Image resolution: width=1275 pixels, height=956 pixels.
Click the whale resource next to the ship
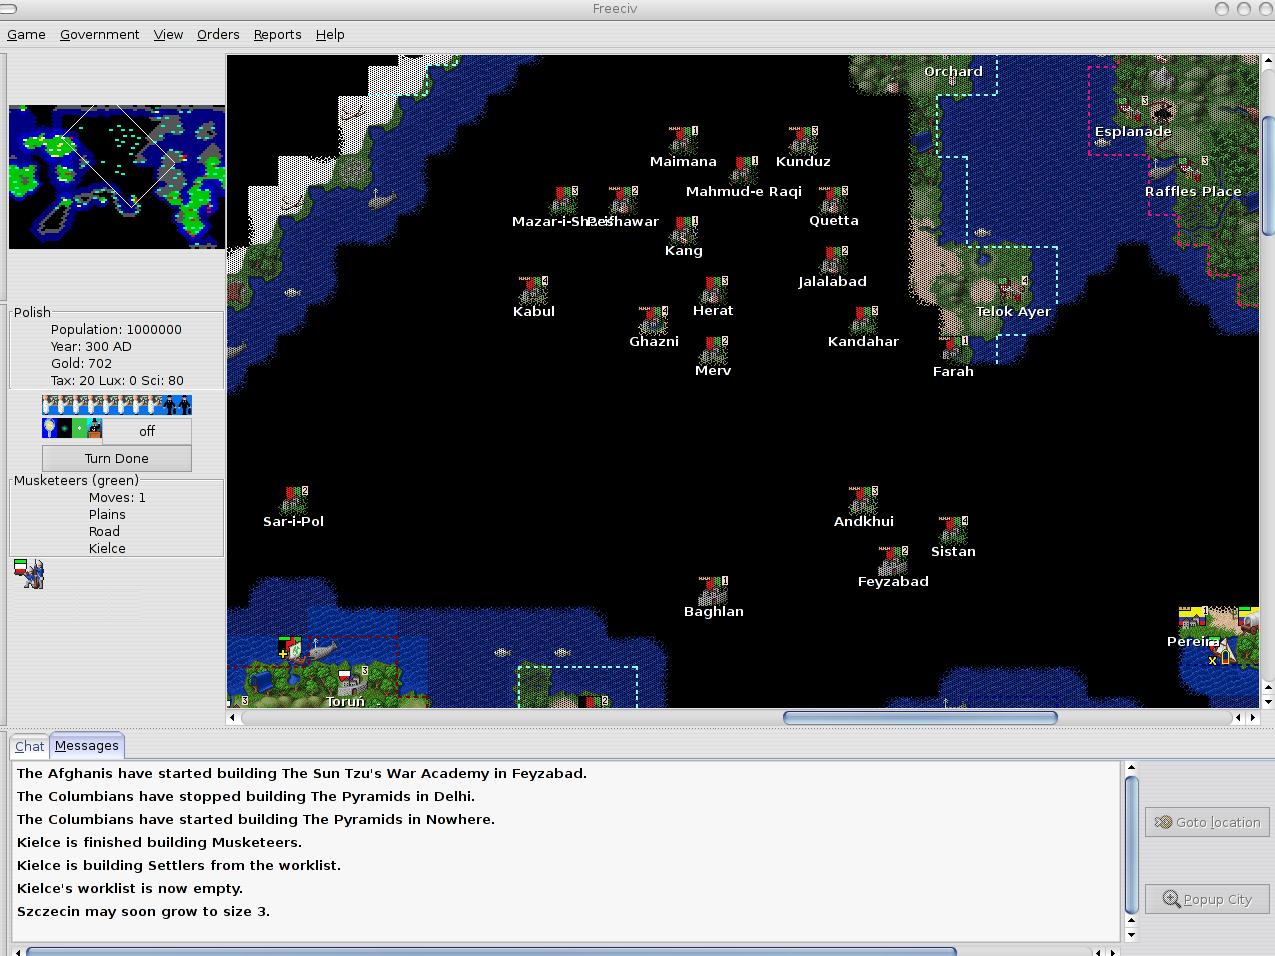tap(322, 651)
